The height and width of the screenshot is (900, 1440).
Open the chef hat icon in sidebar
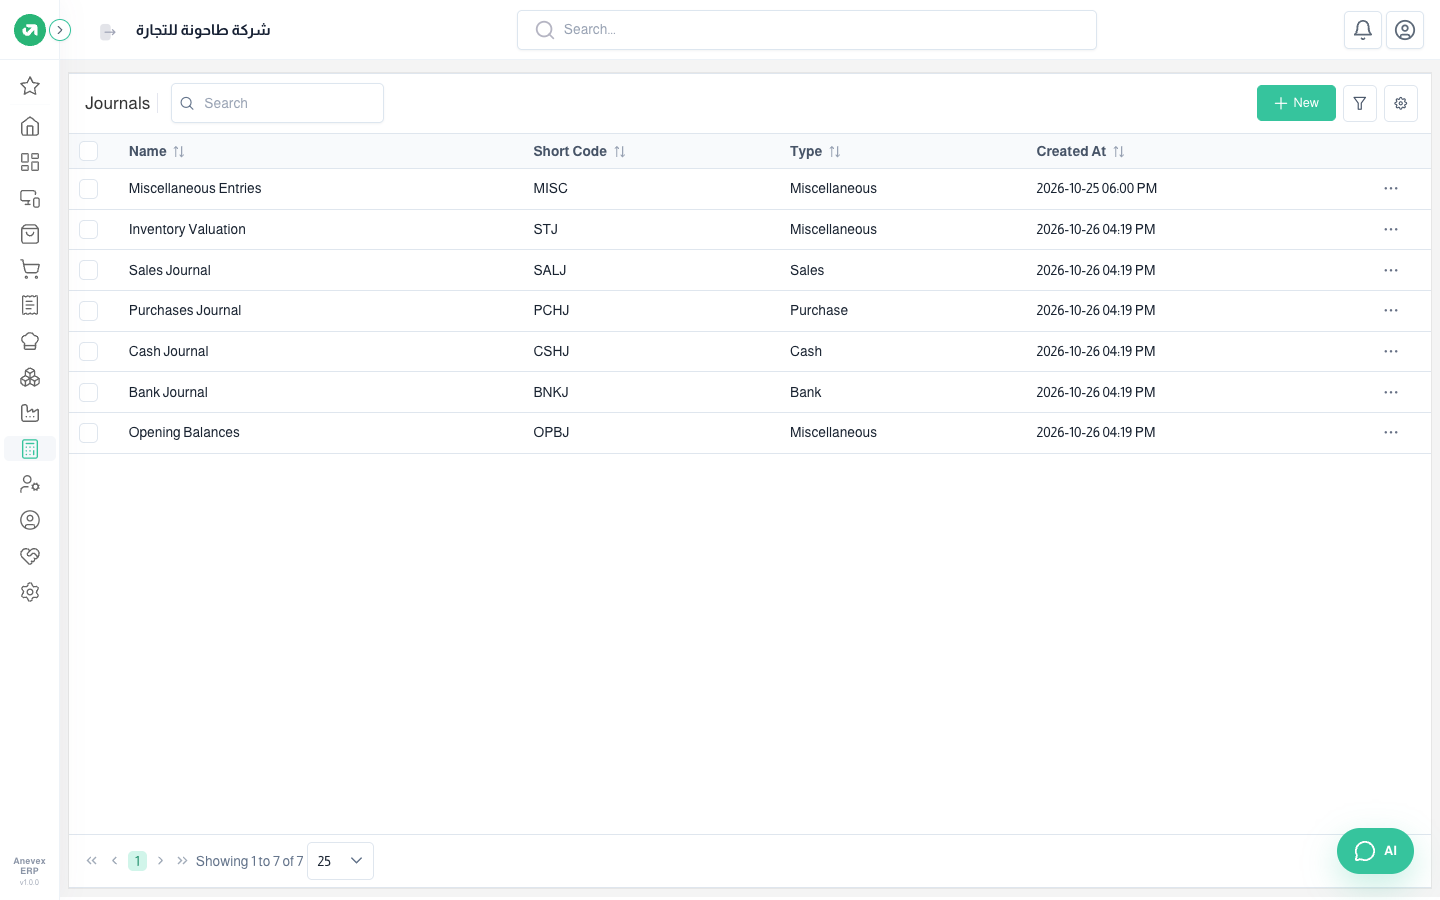click(x=30, y=341)
